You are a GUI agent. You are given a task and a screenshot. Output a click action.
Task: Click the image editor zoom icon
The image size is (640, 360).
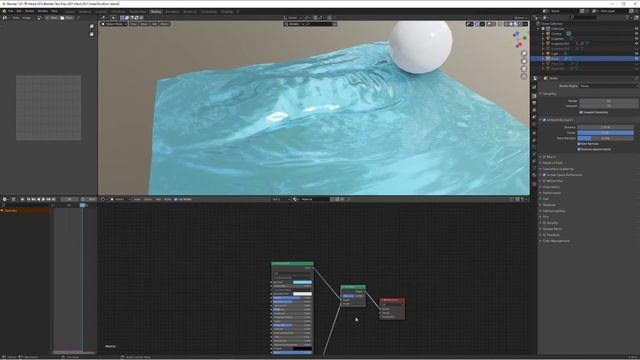(x=91, y=27)
